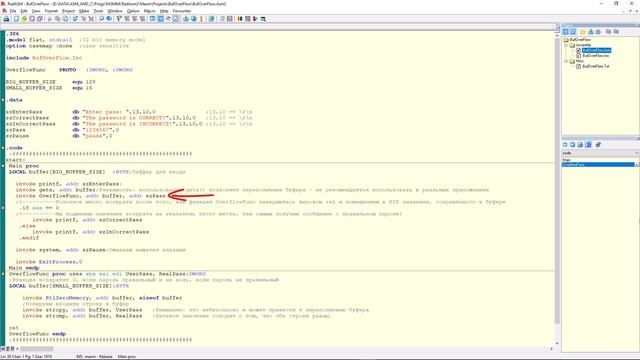Click 'masm - Release' in the status bar

(x=98, y=356)
